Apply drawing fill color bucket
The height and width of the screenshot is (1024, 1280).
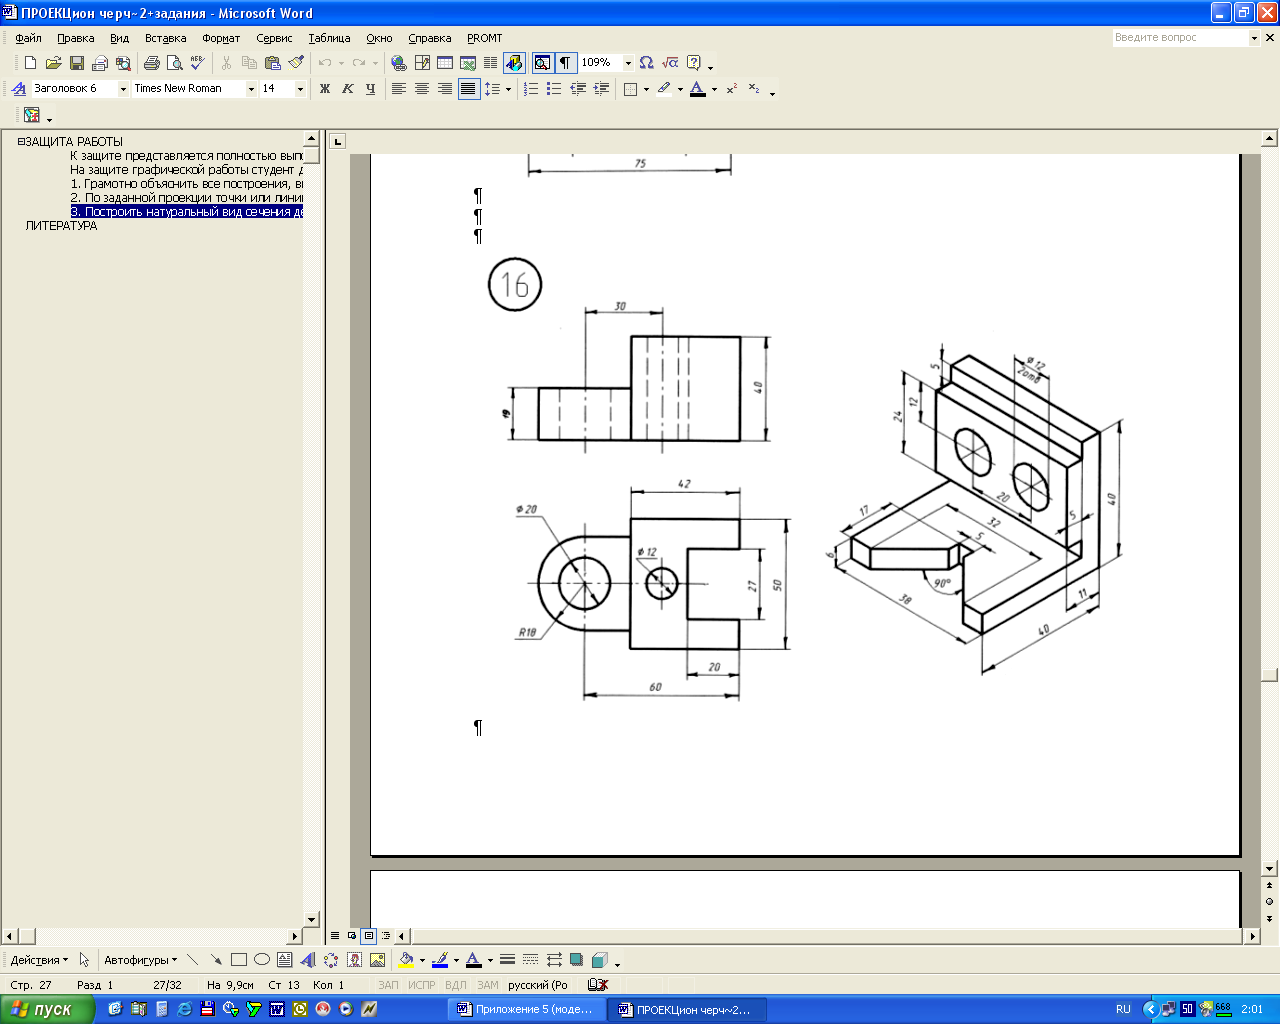pos(405,960)
